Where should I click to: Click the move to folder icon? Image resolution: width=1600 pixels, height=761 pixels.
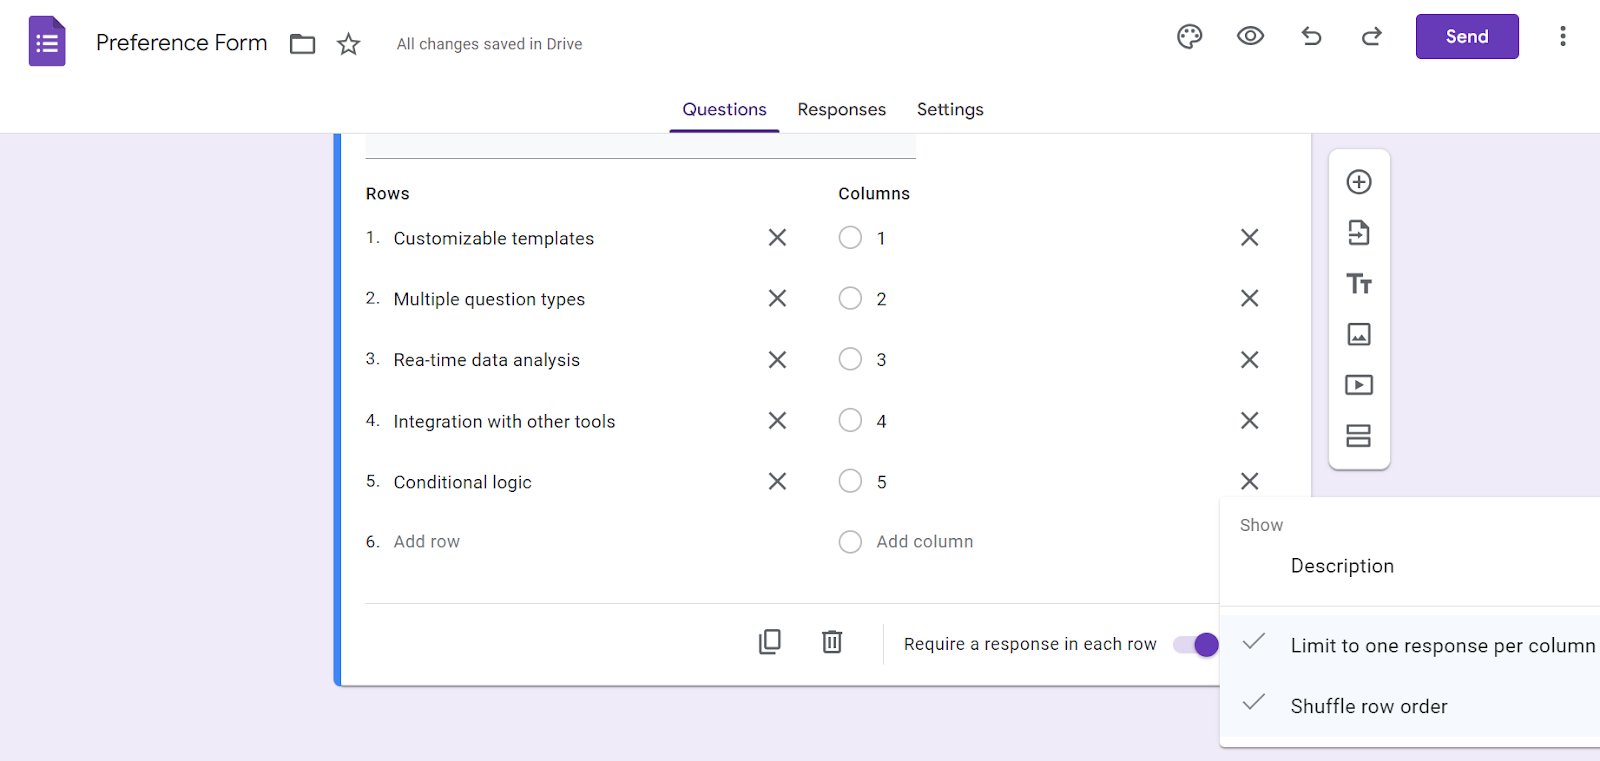[x=302, y=44]
